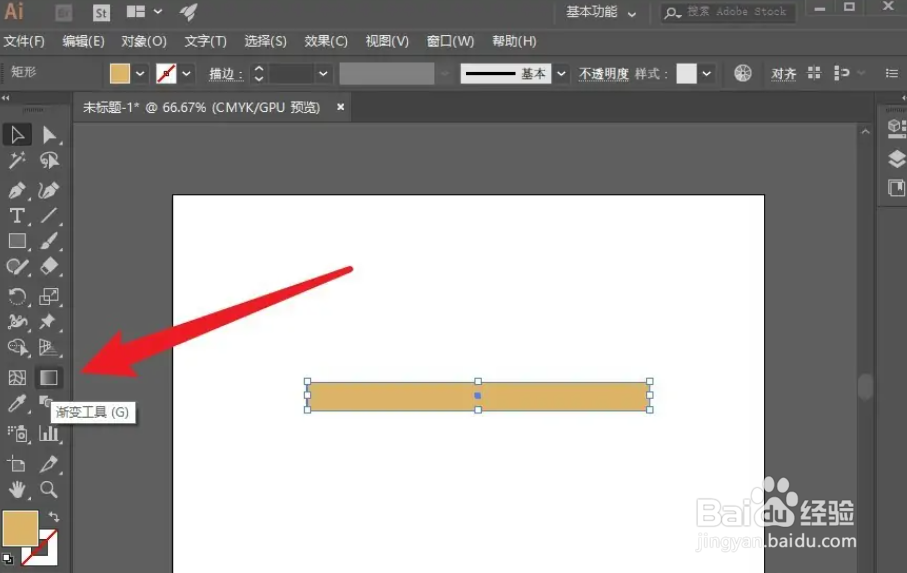Open the 编辑(E) menu

point(83,42)
